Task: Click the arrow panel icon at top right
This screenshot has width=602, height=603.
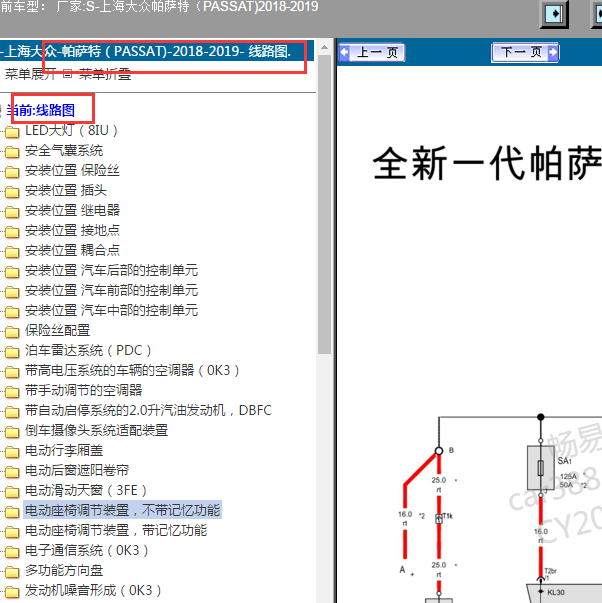Action: 554,14
